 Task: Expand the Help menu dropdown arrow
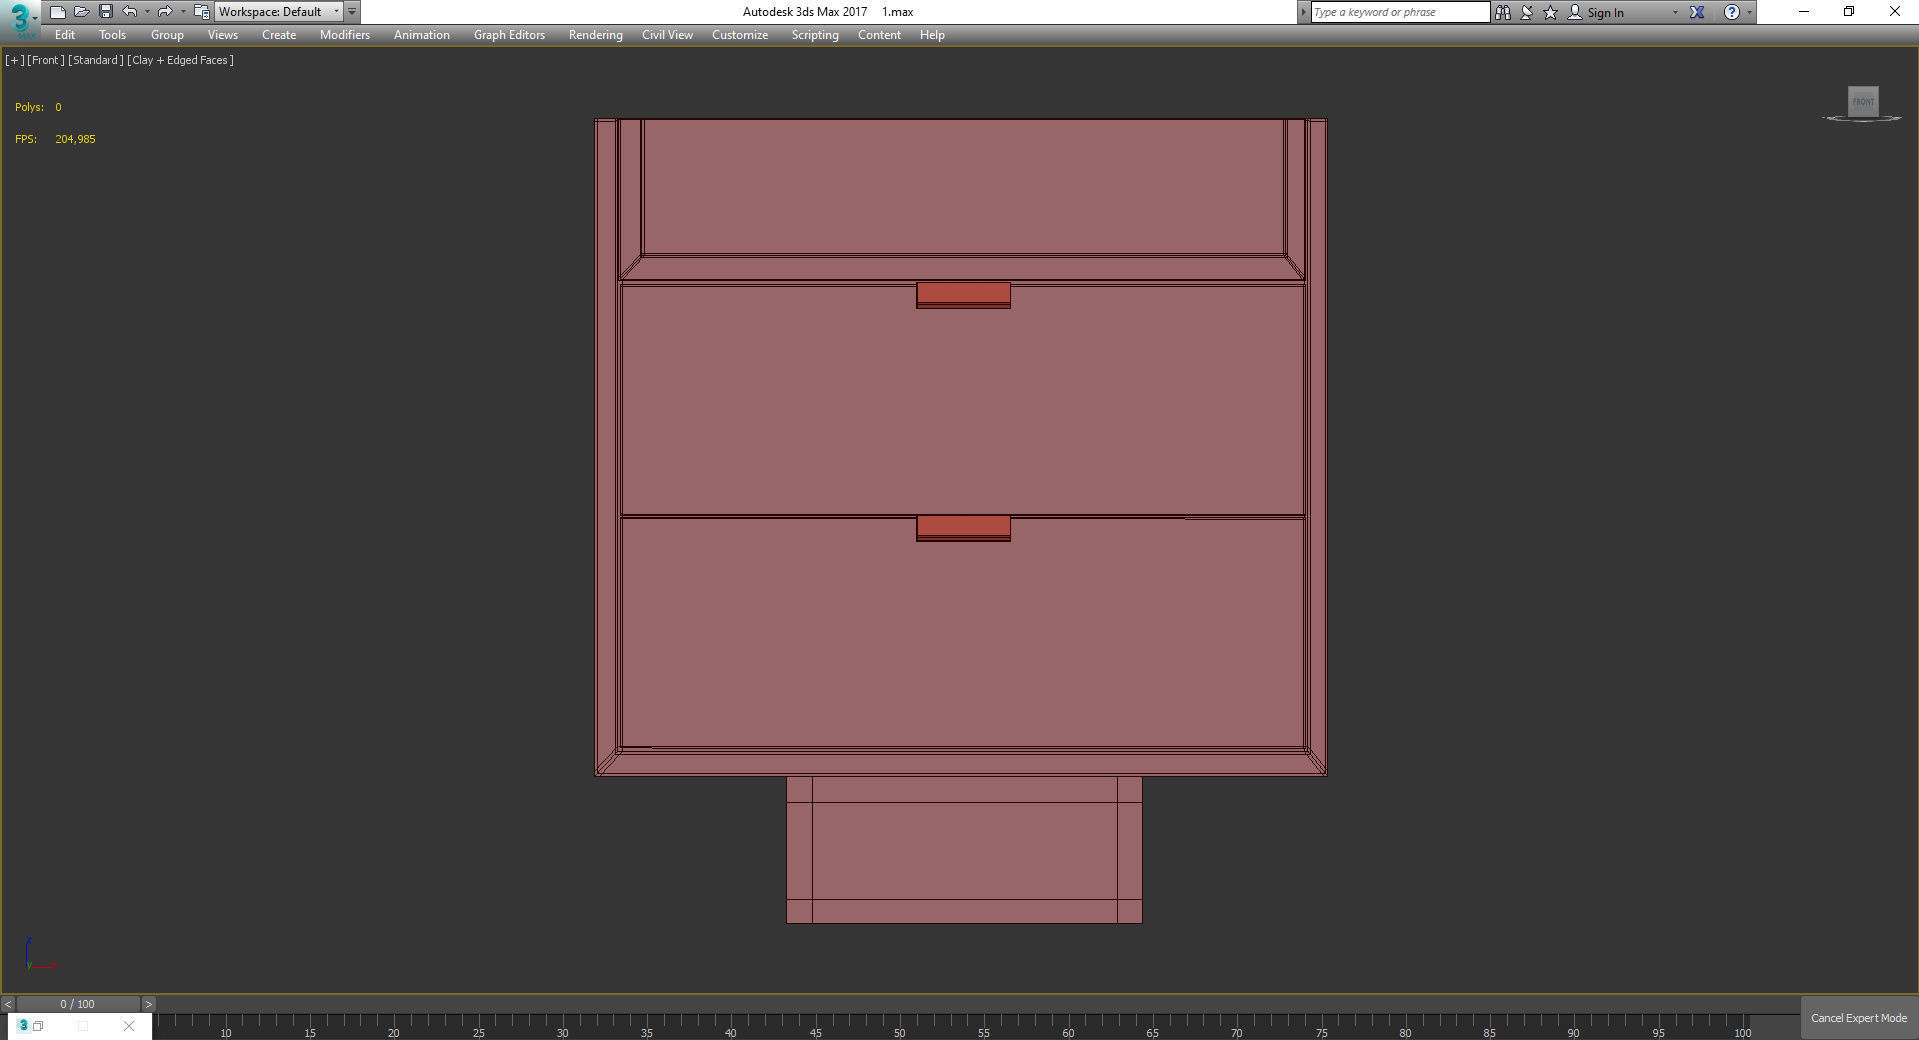pos(1749,12)
